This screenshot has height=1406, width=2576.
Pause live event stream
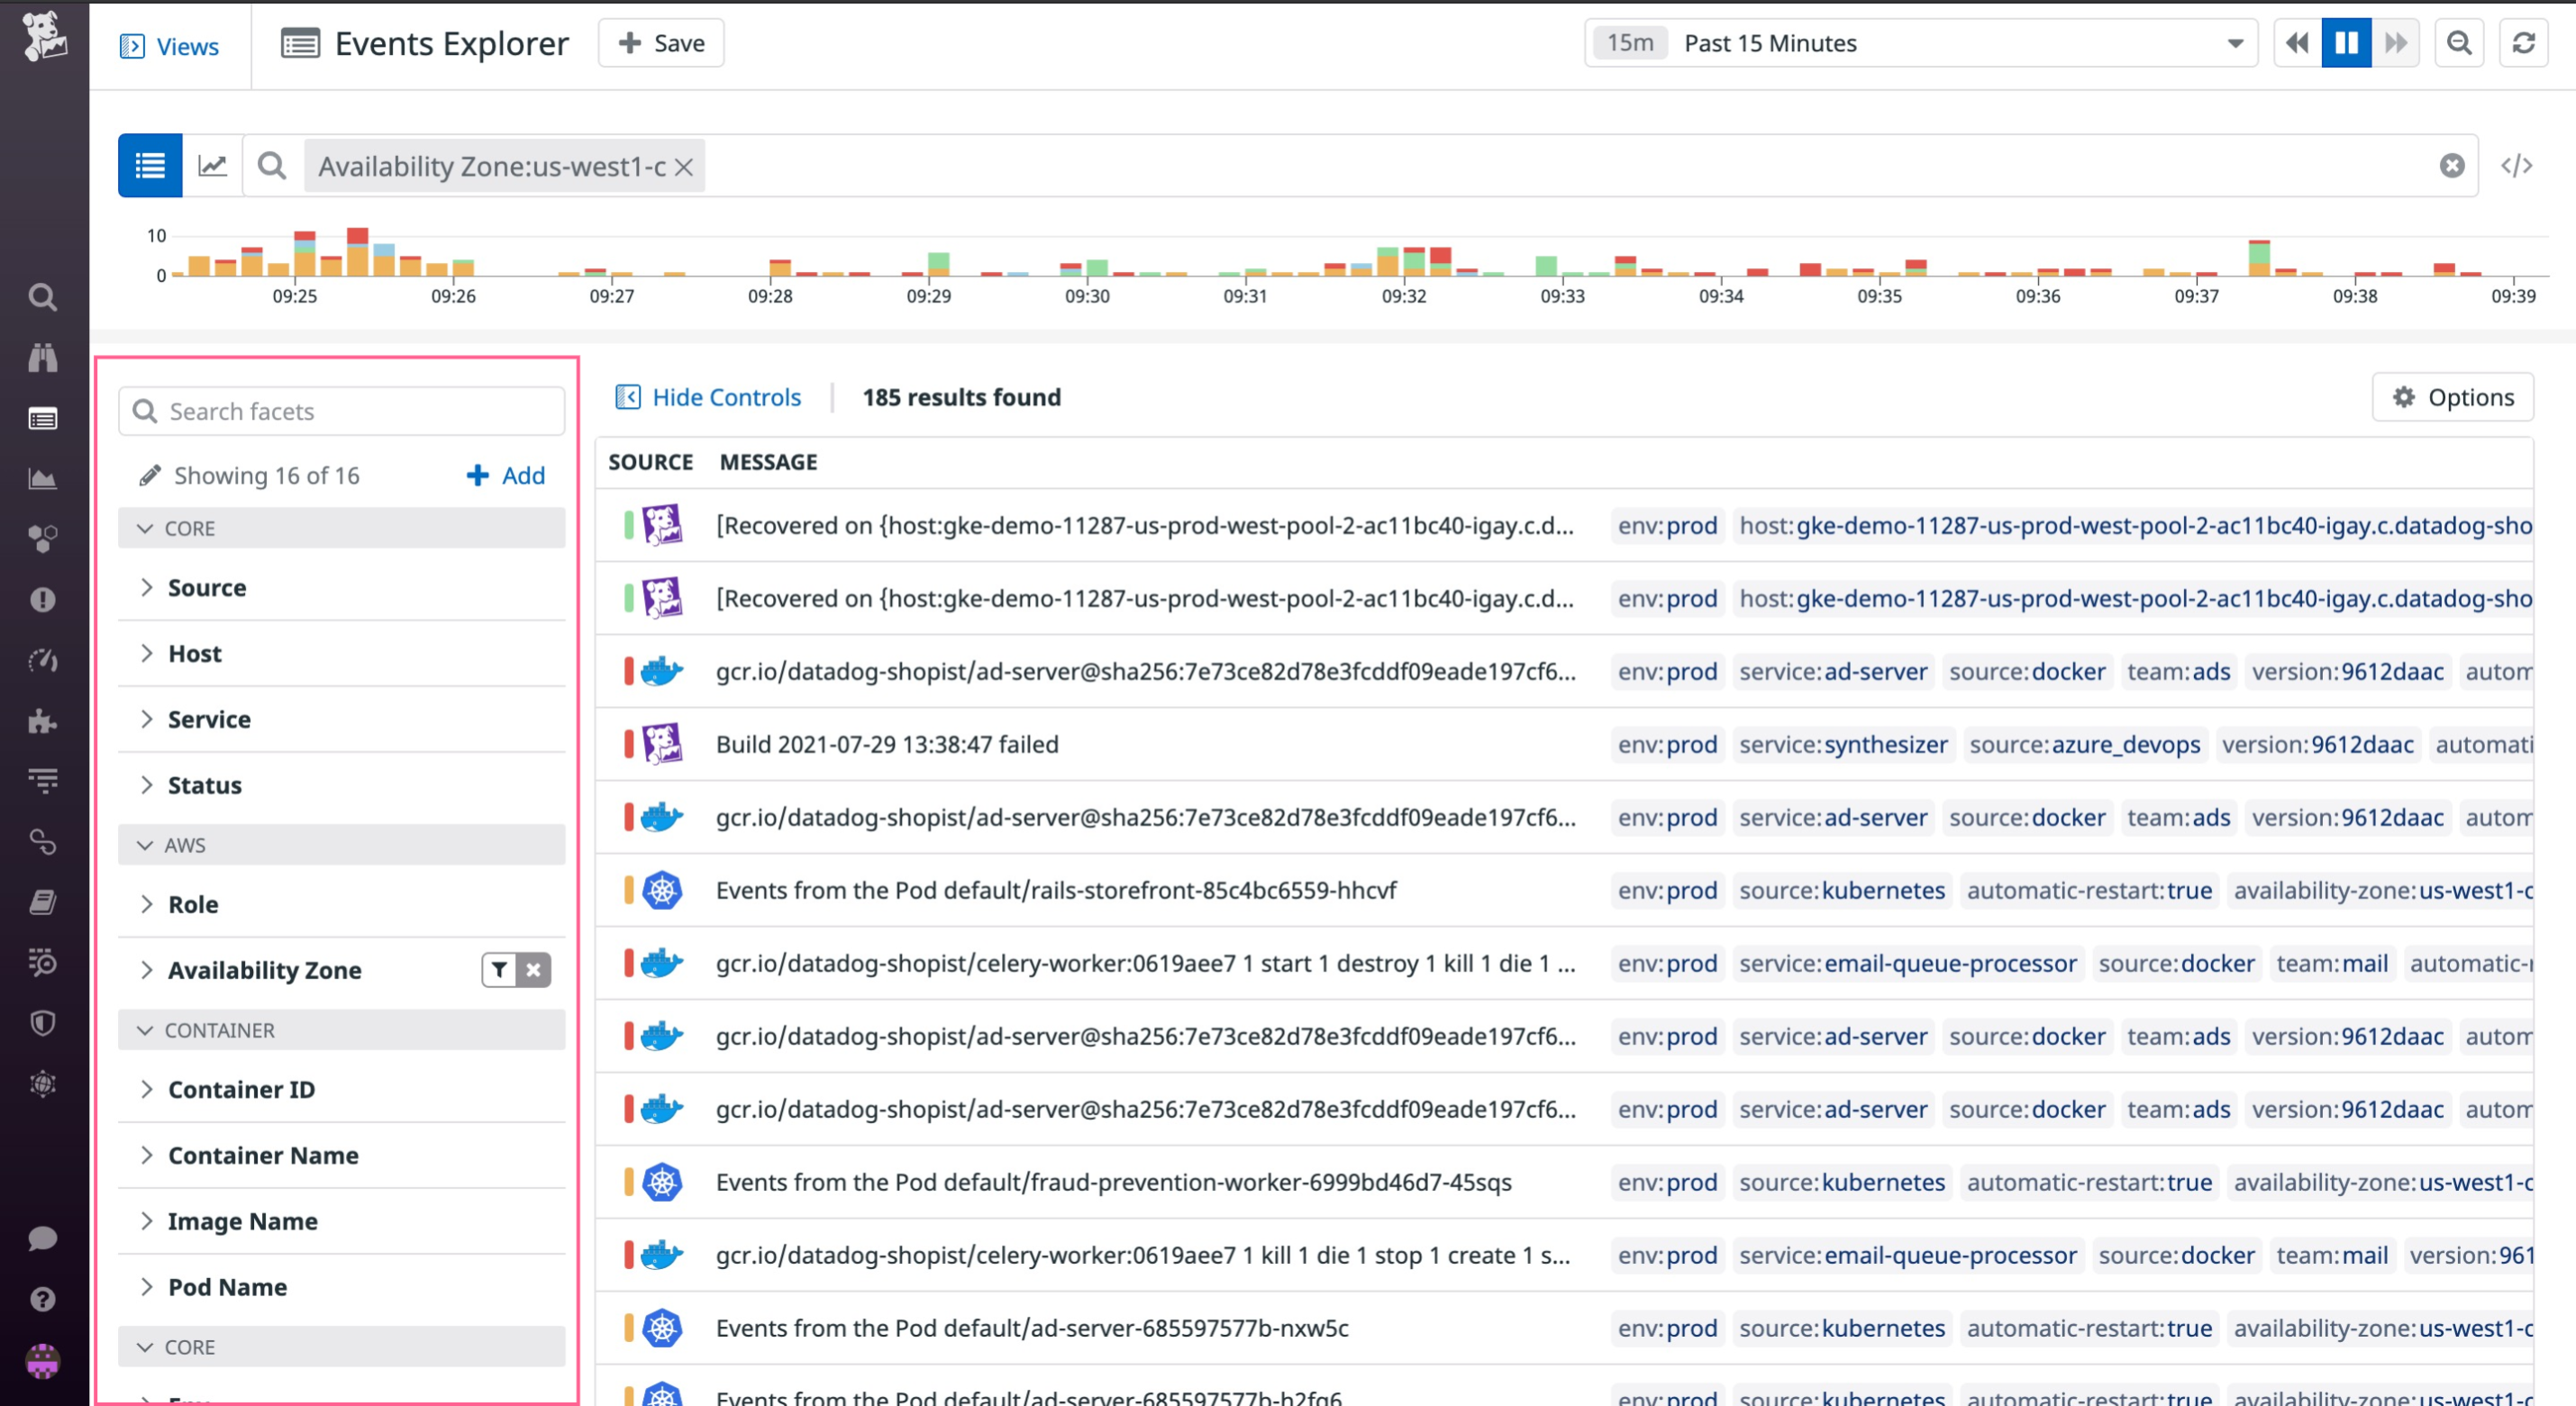pos(2346,43)
